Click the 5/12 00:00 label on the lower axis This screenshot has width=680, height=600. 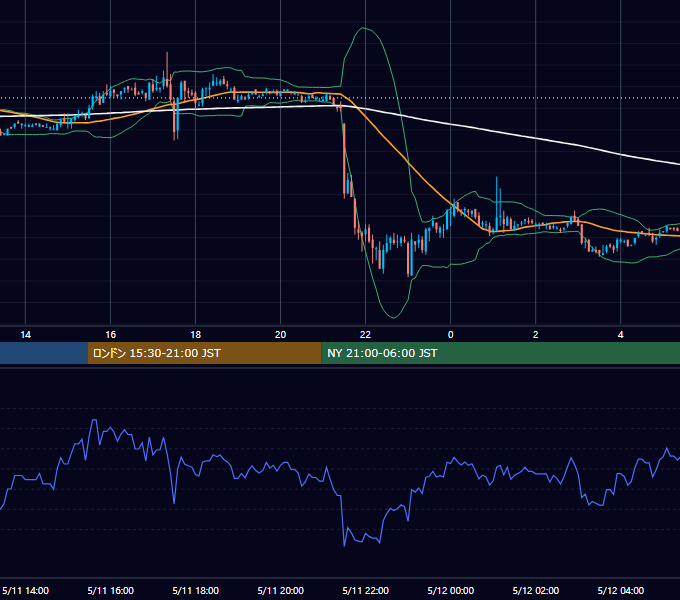pyautogui.click(x=451, y=590)
